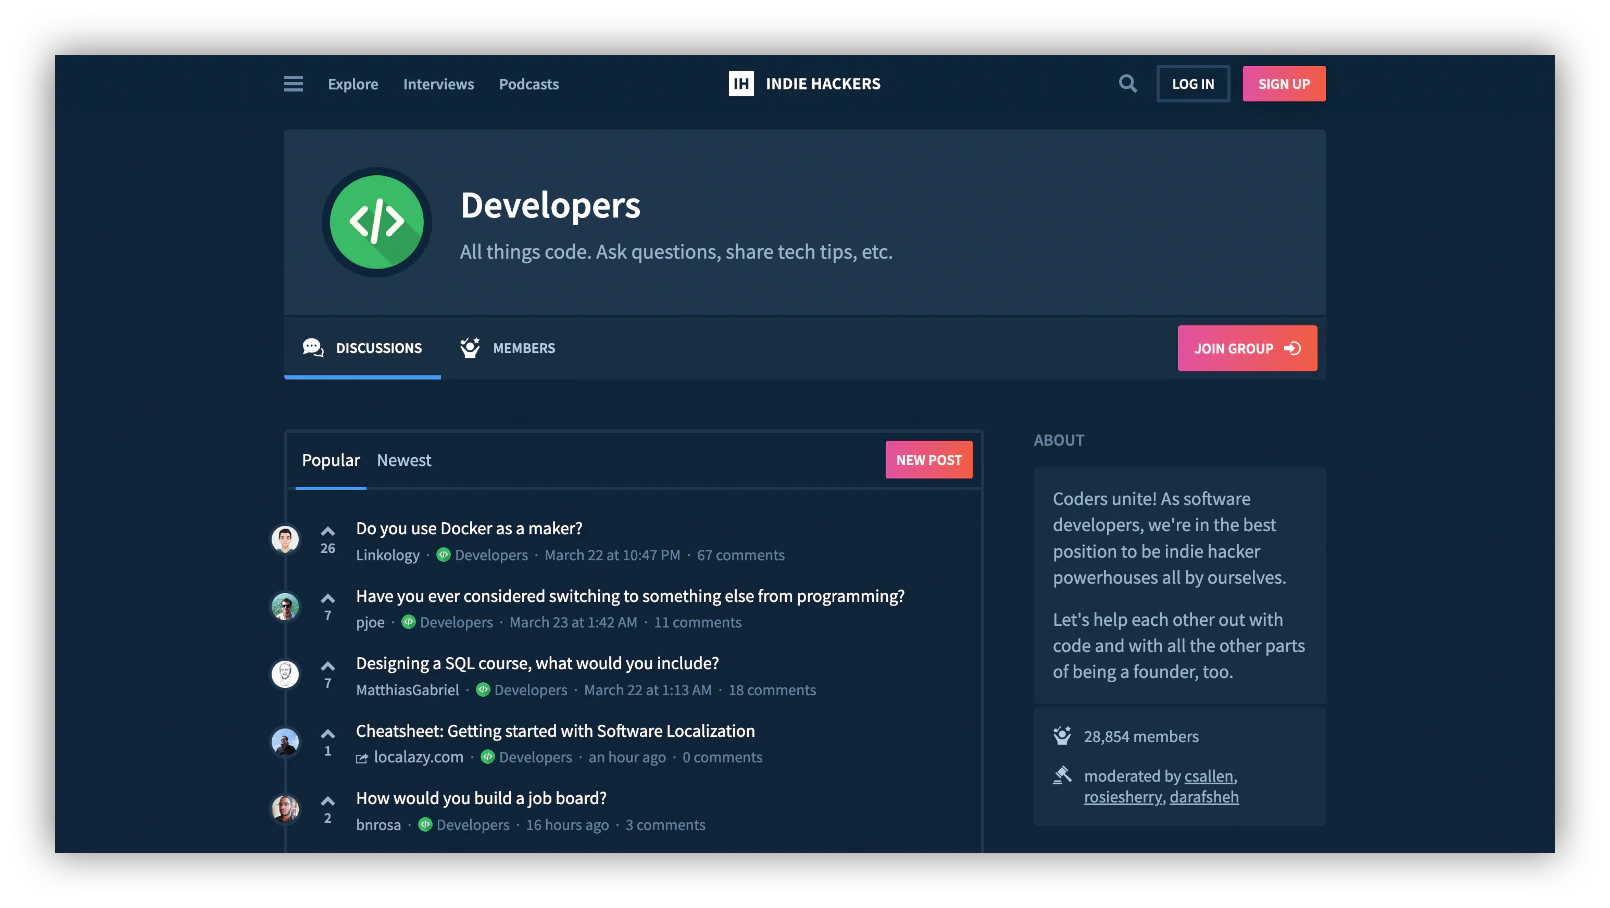
Task: Open moderator csallen's profile link
Action: click(1209, 776)
